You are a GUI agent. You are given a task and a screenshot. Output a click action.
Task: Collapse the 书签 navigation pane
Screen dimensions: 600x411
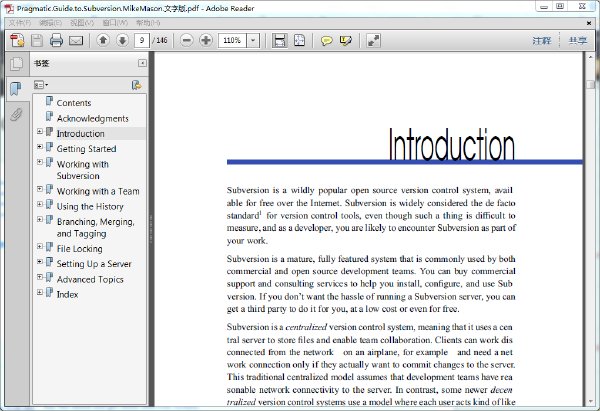pyautogui.click(x=142, y=63)
